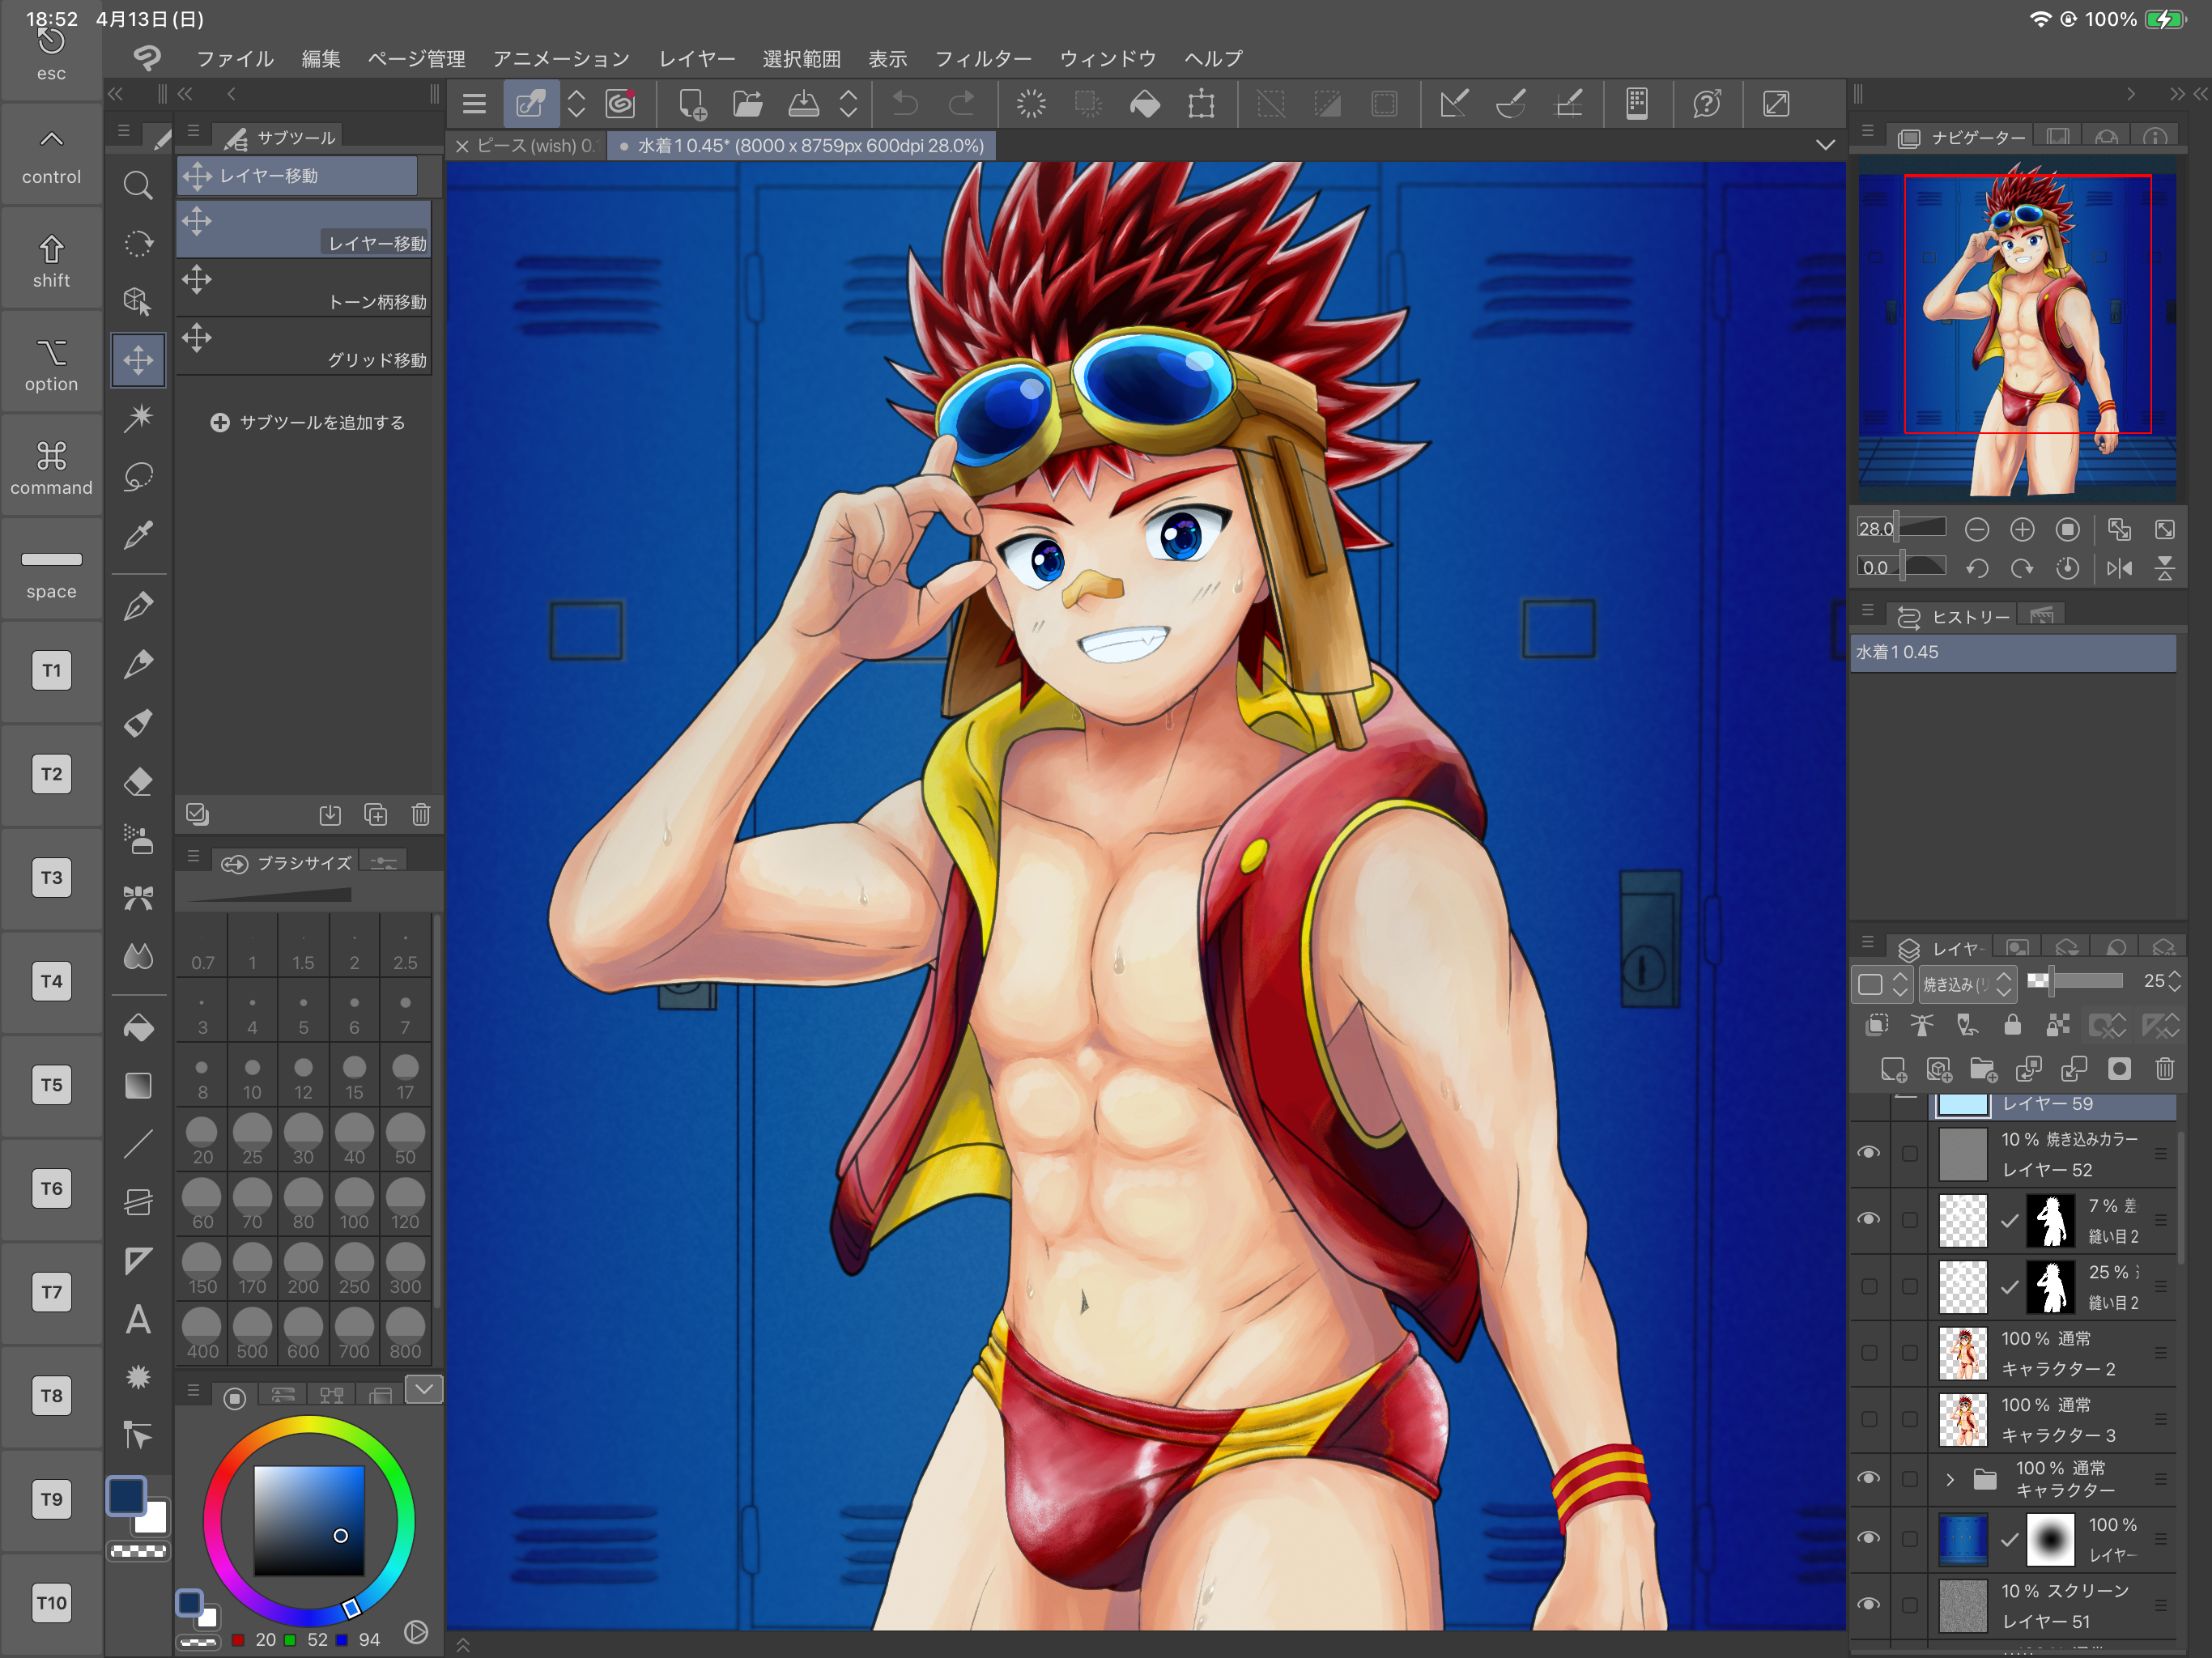Click the Fill bucket icon in command bar
Image resolution: width=2212 pixels, height=1658 pixels.
tap(1144, 103)
